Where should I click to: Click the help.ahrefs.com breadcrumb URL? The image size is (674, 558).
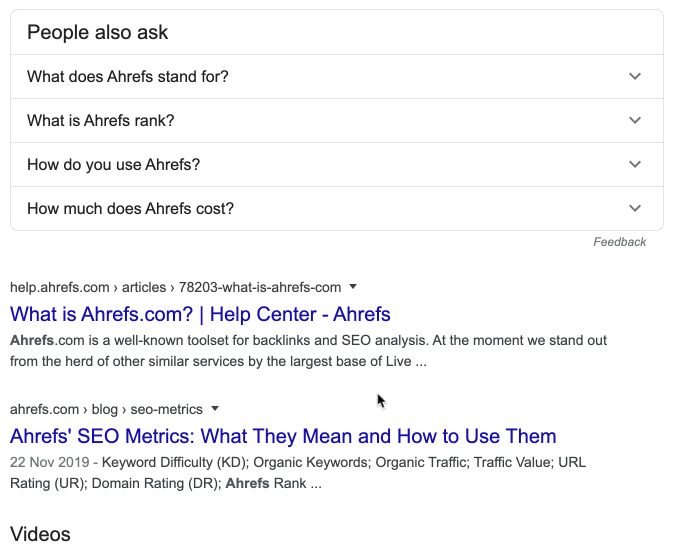coord(175,287)
